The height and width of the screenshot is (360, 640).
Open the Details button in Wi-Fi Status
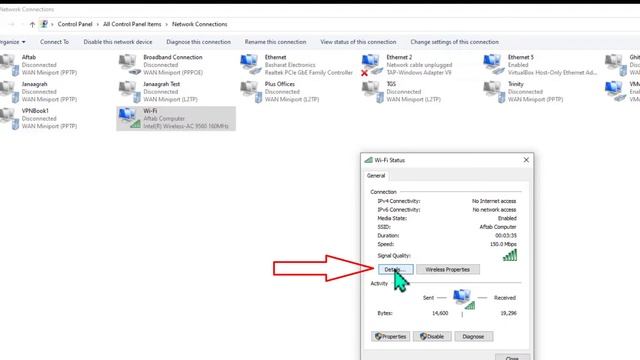click(396, 269)
